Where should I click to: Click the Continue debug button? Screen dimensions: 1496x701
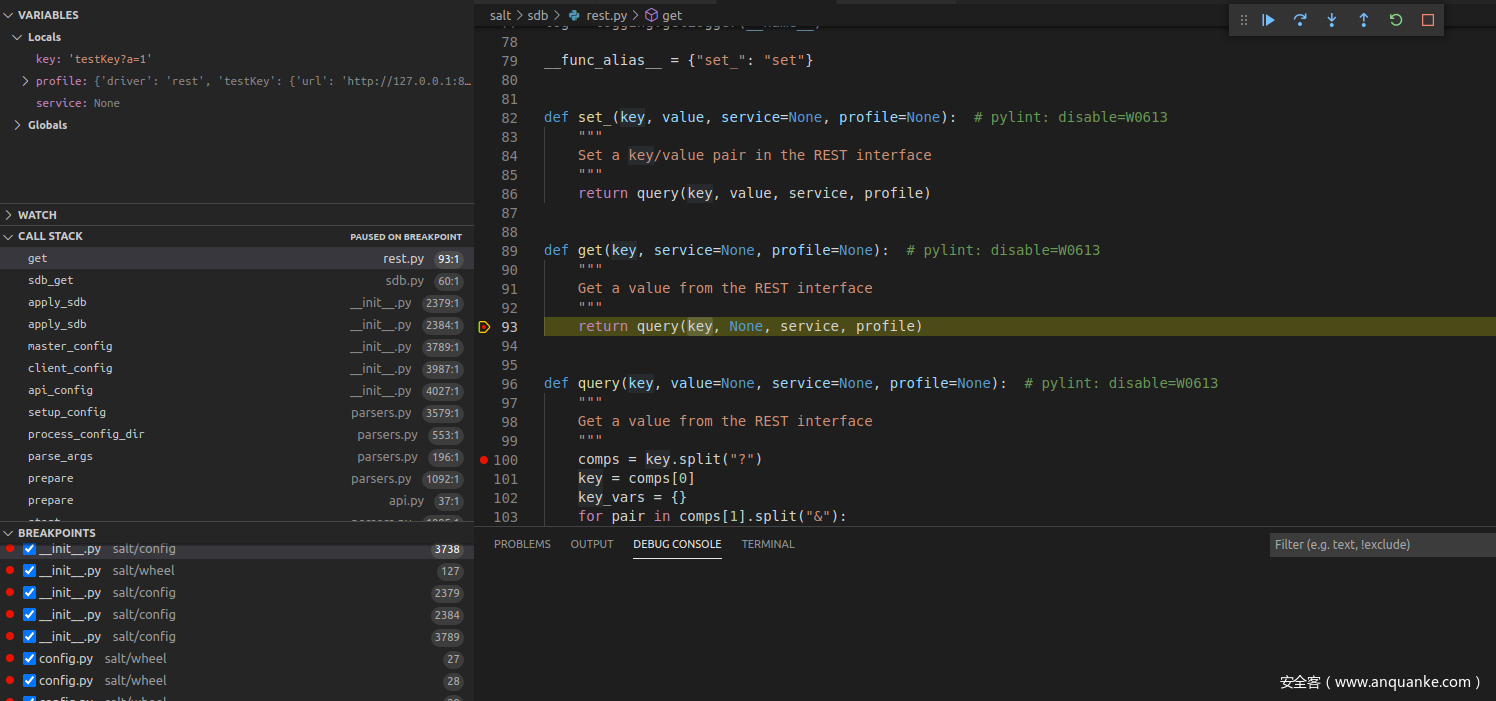point(1268,20)
